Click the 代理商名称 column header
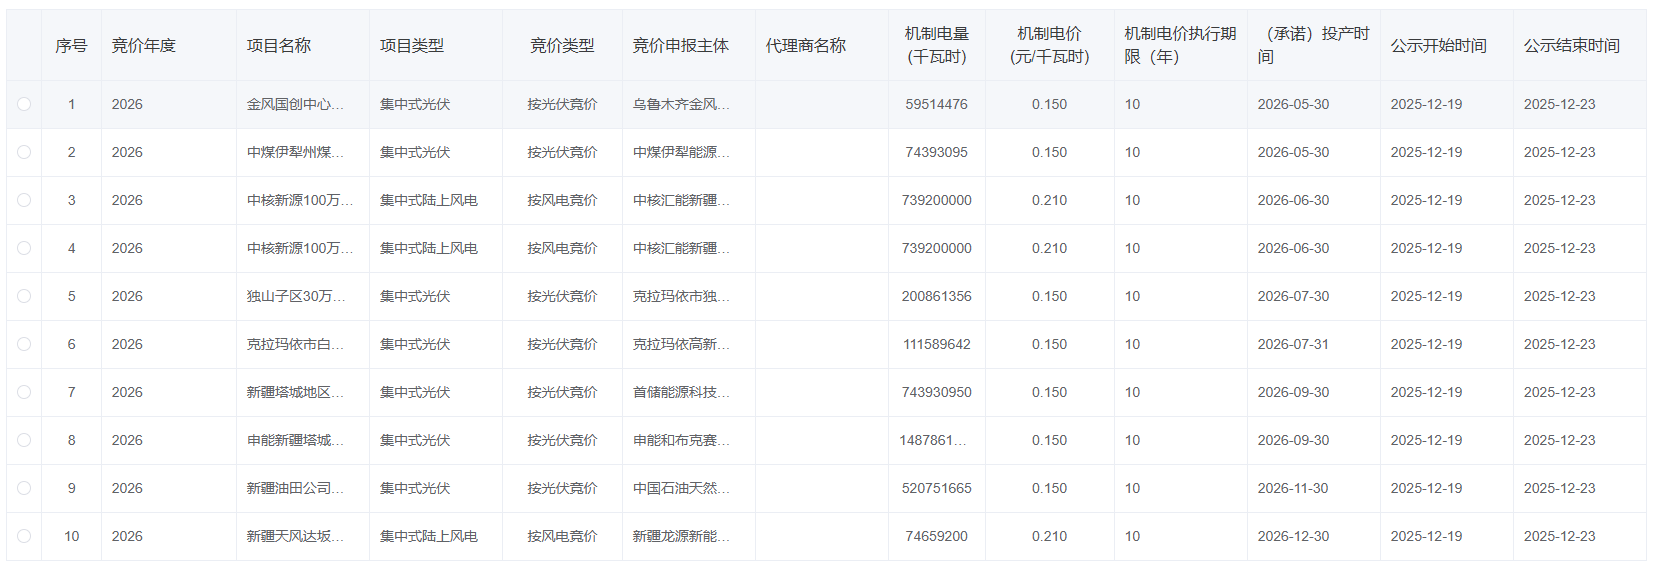1655x572 pixels. pyautogui.click(x=805, y=46)
